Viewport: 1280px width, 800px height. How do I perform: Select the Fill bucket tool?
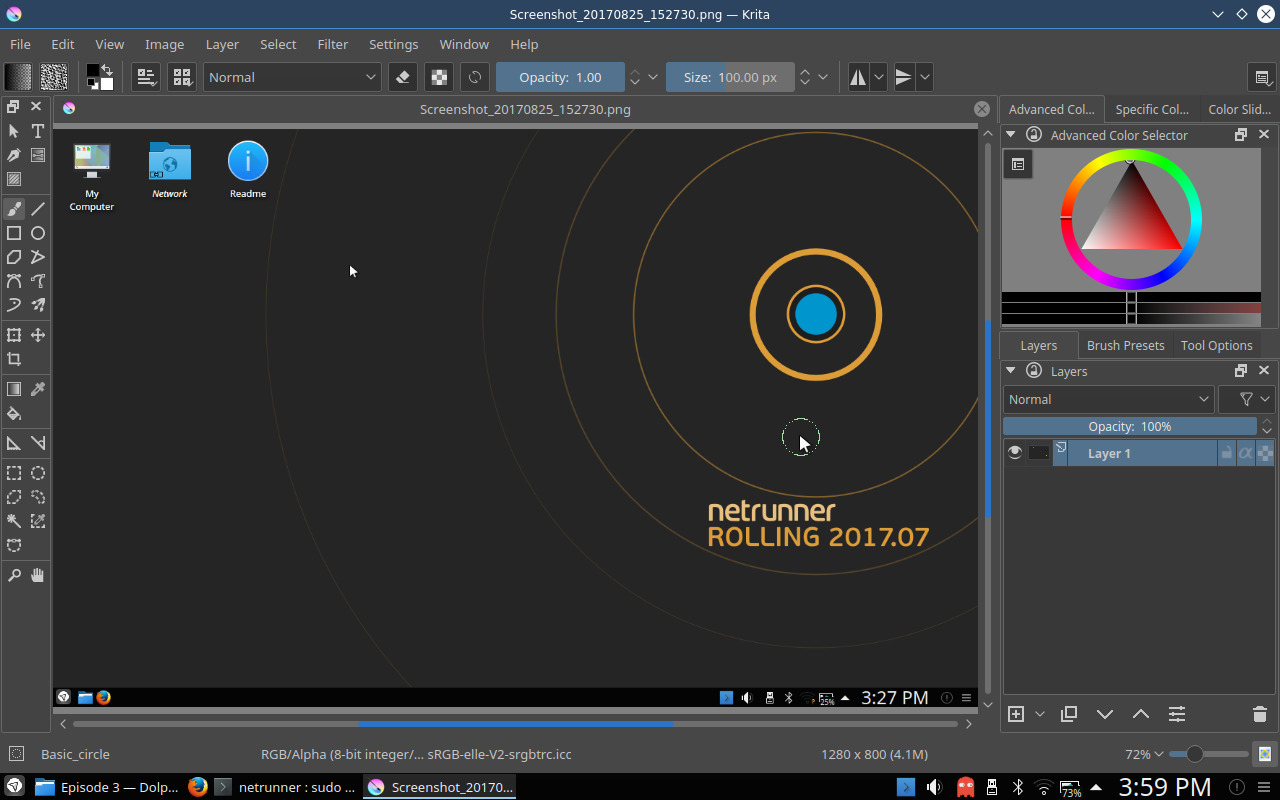pyautogui.click(x=14, y=413)
